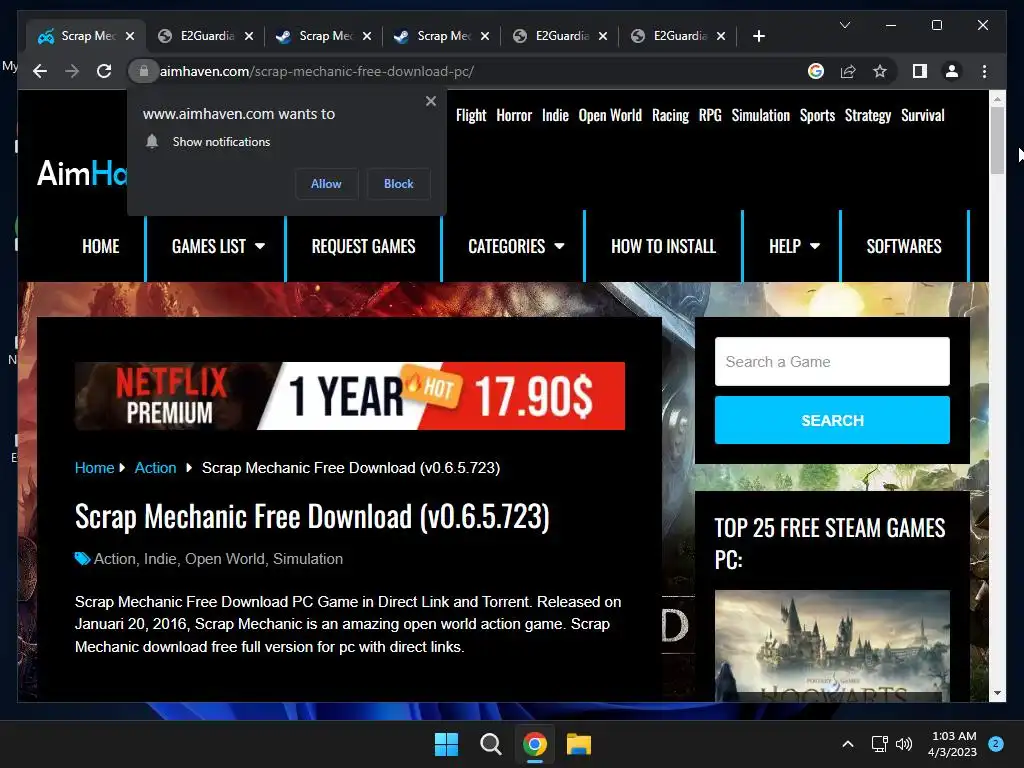Open Chrome's three-dot menu
This screenshot has width=1024, height=768.
(984, 71)
